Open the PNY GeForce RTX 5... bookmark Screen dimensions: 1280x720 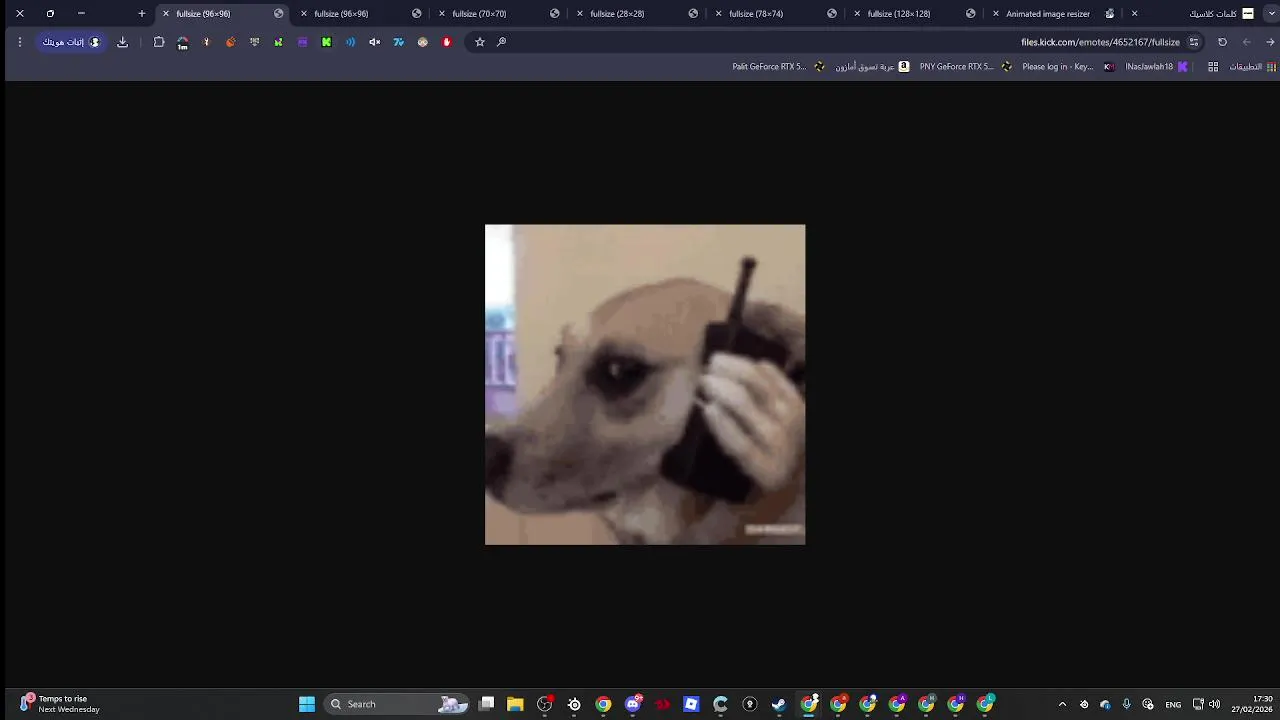(966, 67)
